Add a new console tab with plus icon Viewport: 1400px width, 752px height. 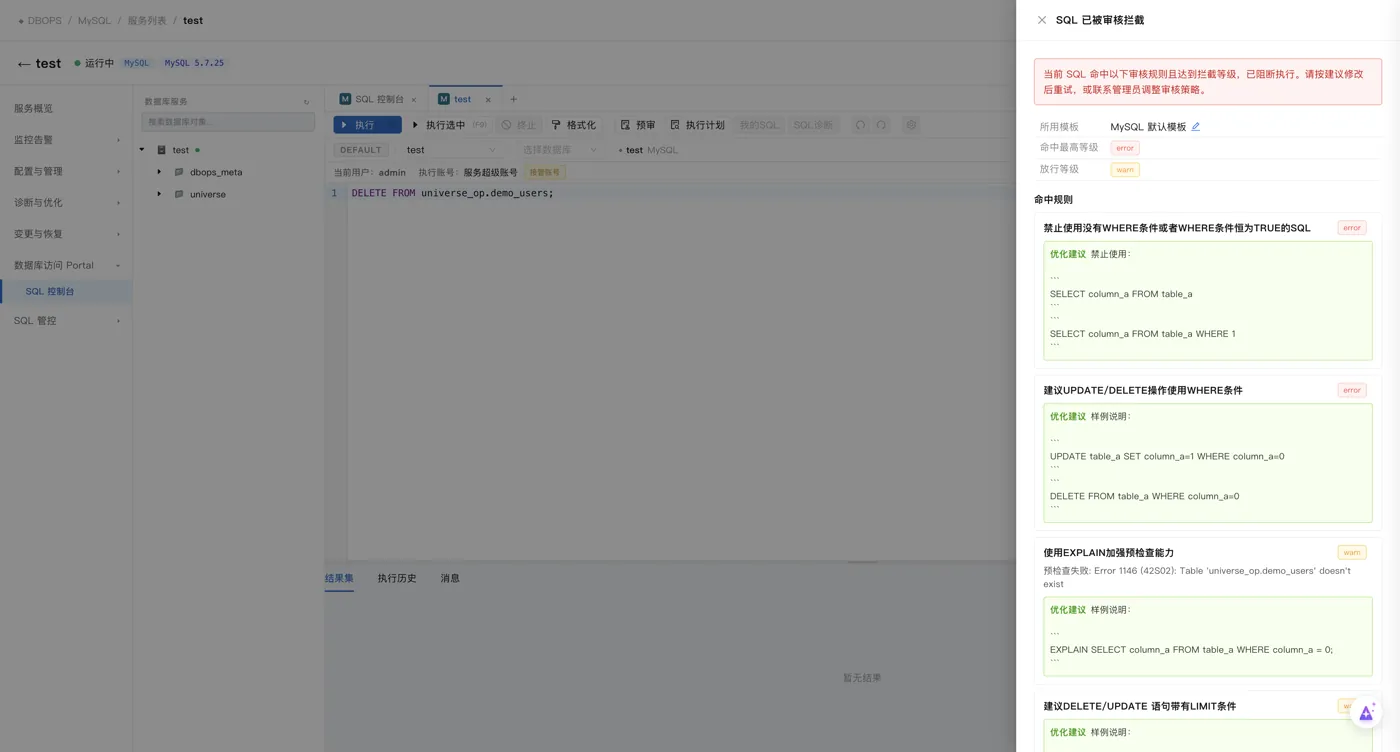coord(514,99)
